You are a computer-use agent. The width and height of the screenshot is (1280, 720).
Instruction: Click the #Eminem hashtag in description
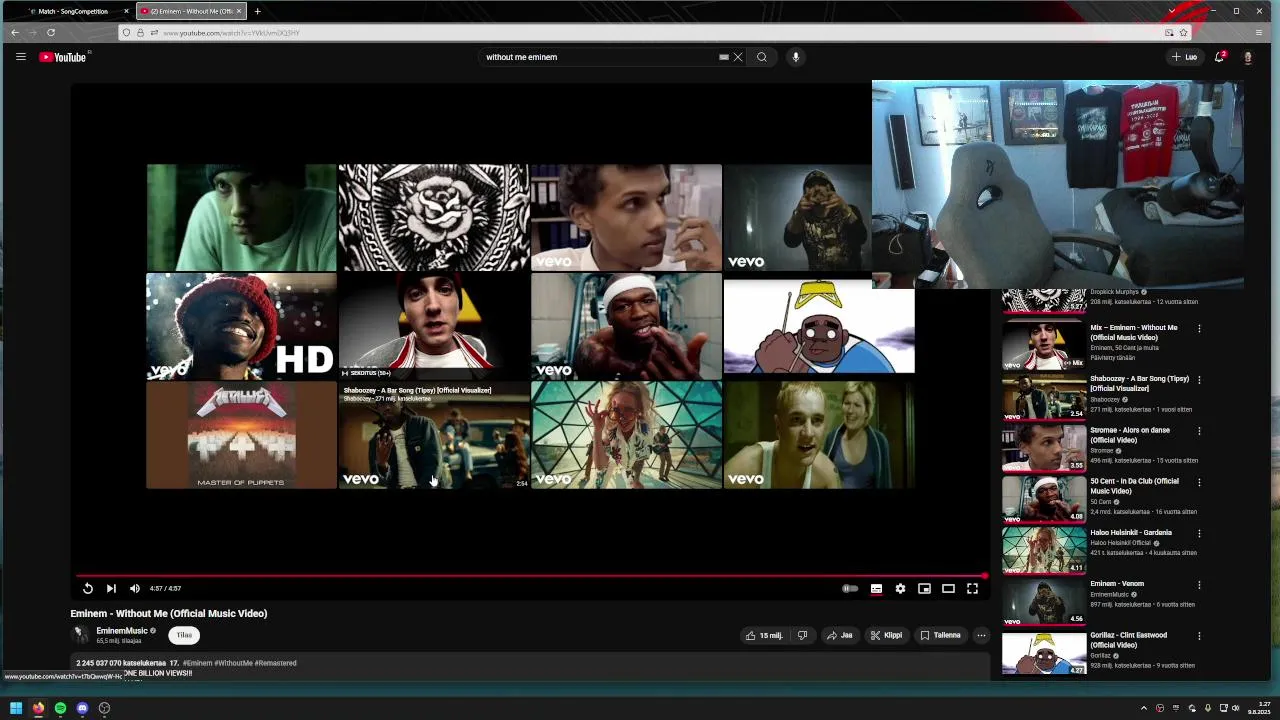click(x=197, y=663)
